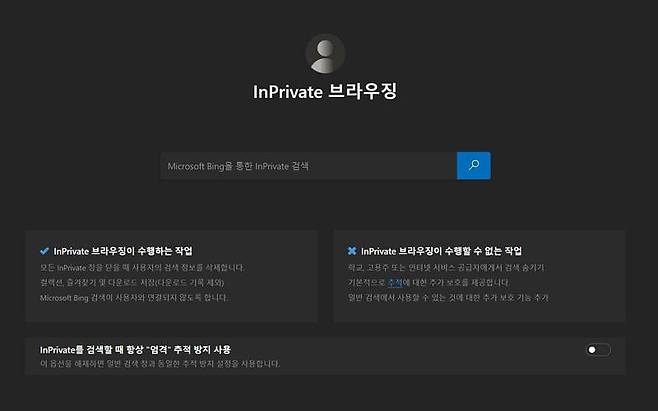Enable the '엄격' tracking prevention toggle

pos(598,350)
